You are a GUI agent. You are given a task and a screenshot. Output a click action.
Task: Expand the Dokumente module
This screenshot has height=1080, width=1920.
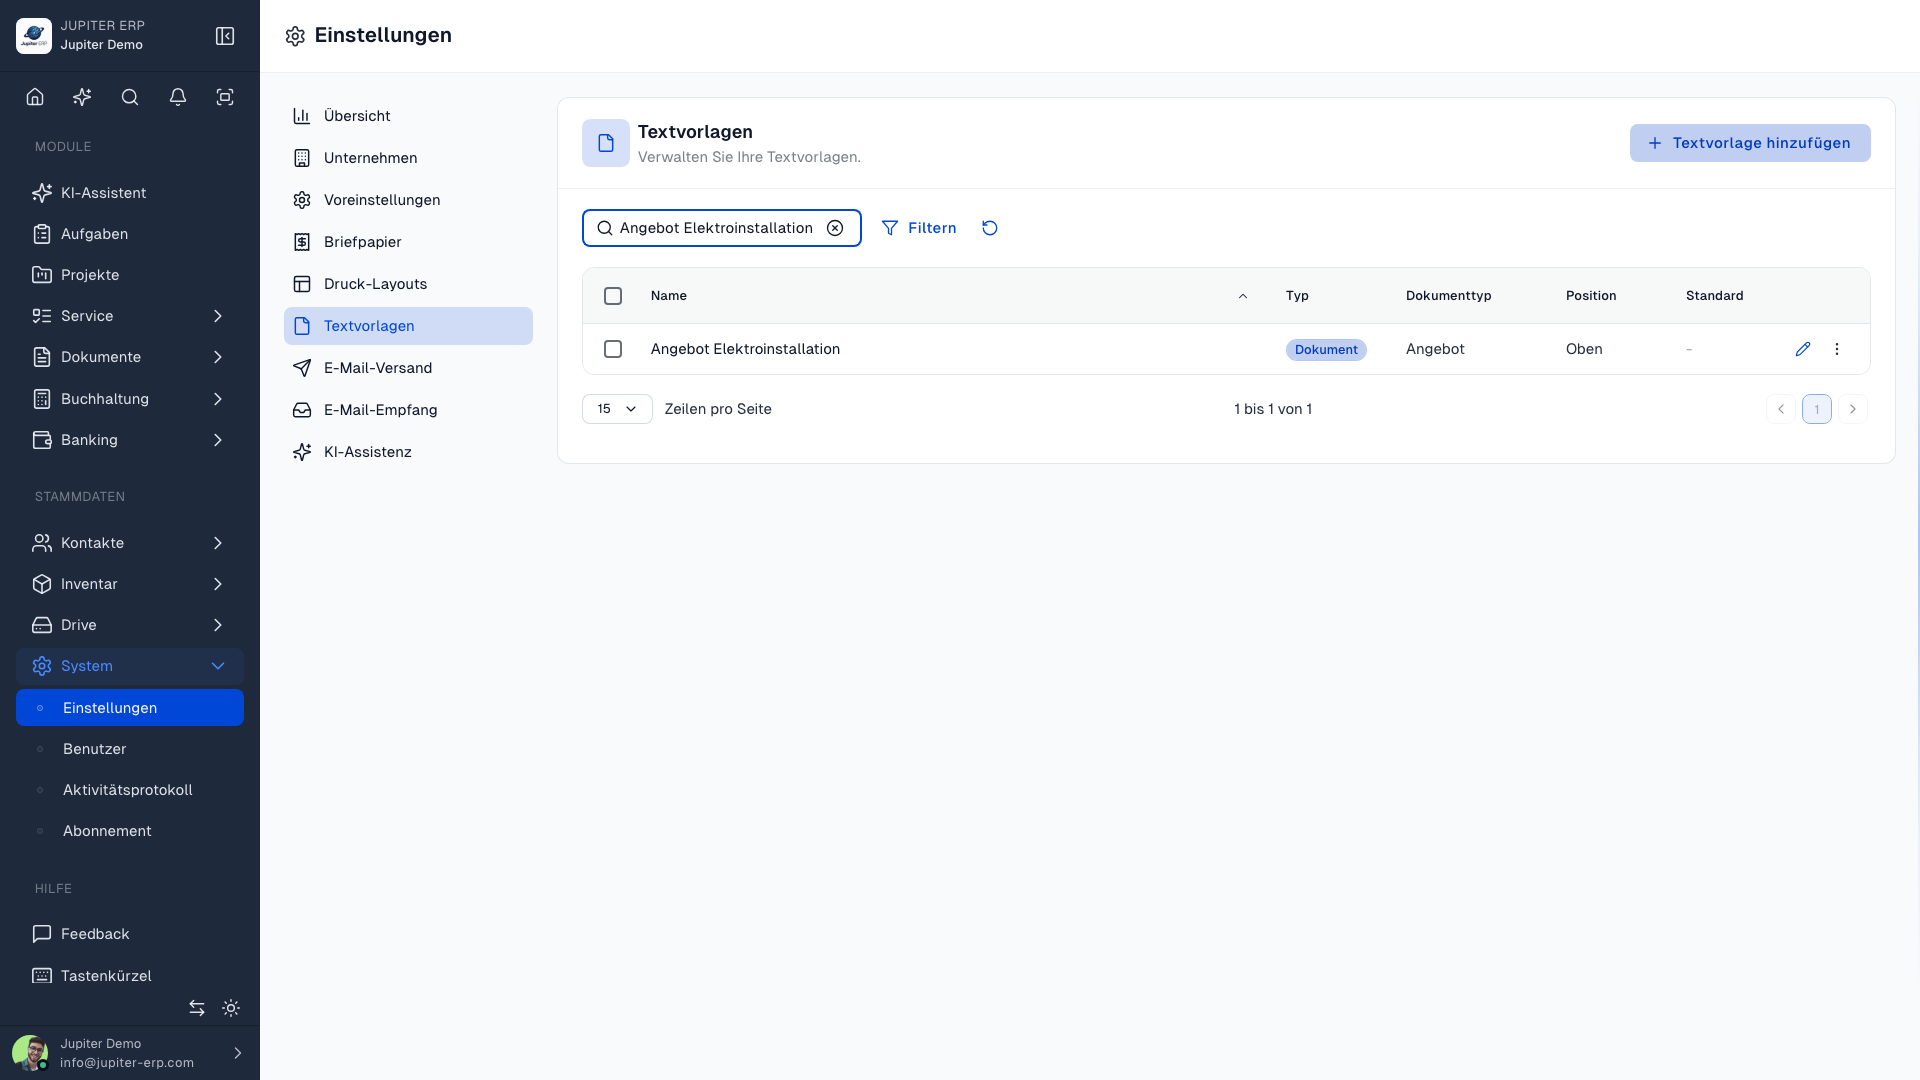pyautogui.click(x=130, y=357)
